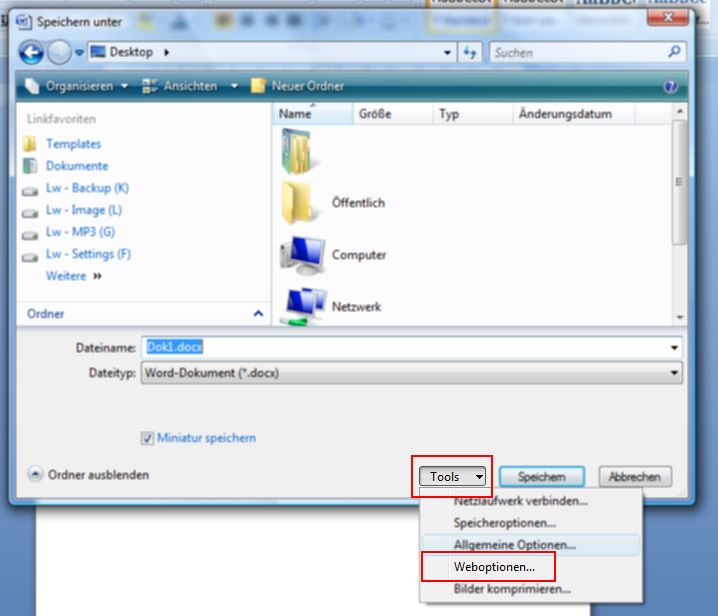Open the Templates favorite link
718x616 pixels.
pyautogui.click(x=73, y=144)
